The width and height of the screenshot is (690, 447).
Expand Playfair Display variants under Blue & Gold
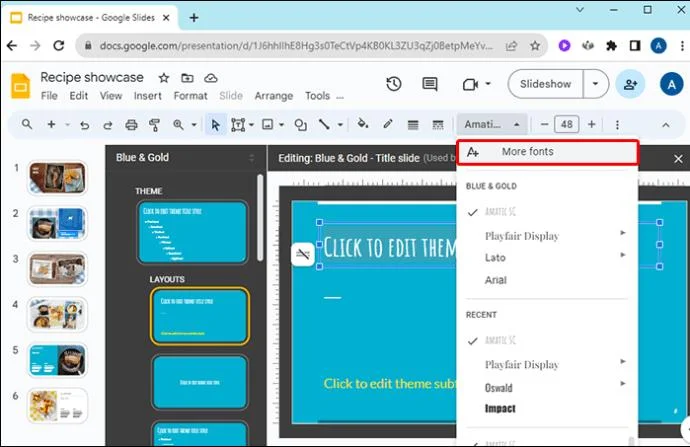(x=622, y=233)
